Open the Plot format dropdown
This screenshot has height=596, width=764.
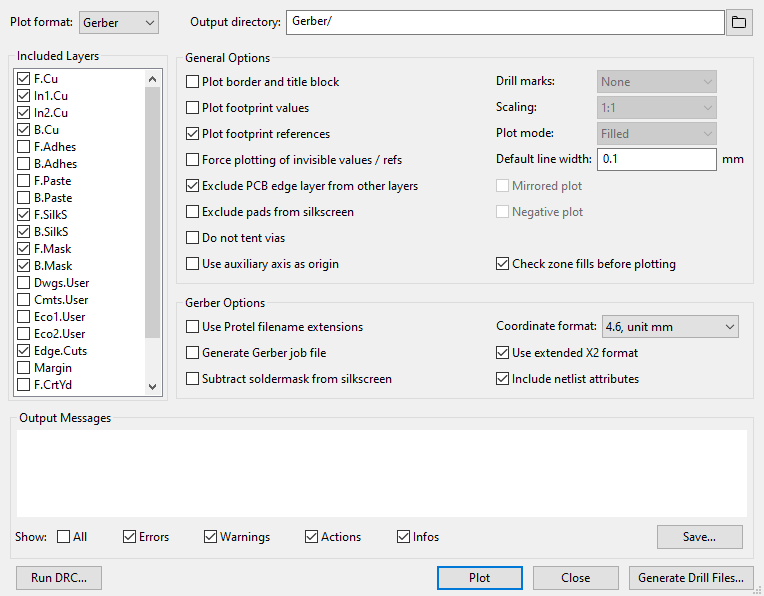coord(118,22)
